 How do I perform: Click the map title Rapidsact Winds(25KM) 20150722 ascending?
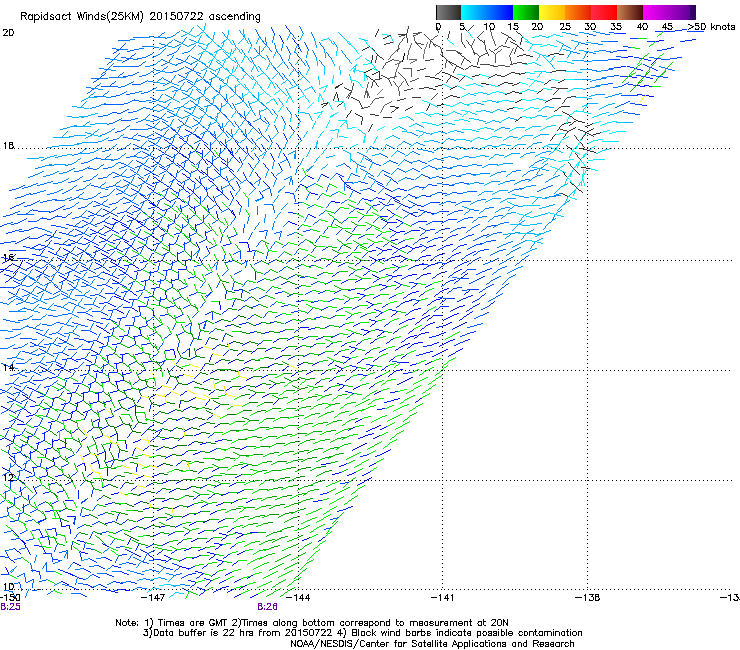140,17
